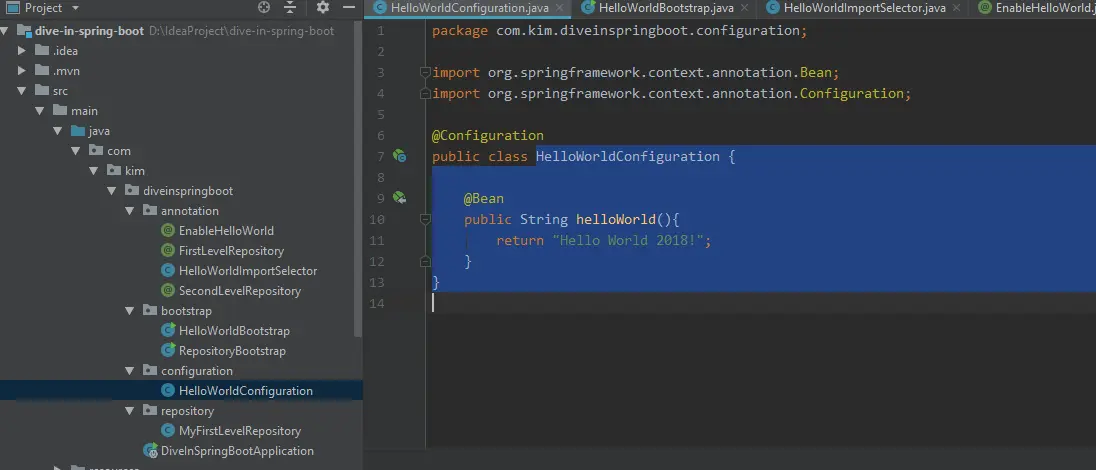Collapse the kim package
Screen dimensions: 1096x470
94,171
